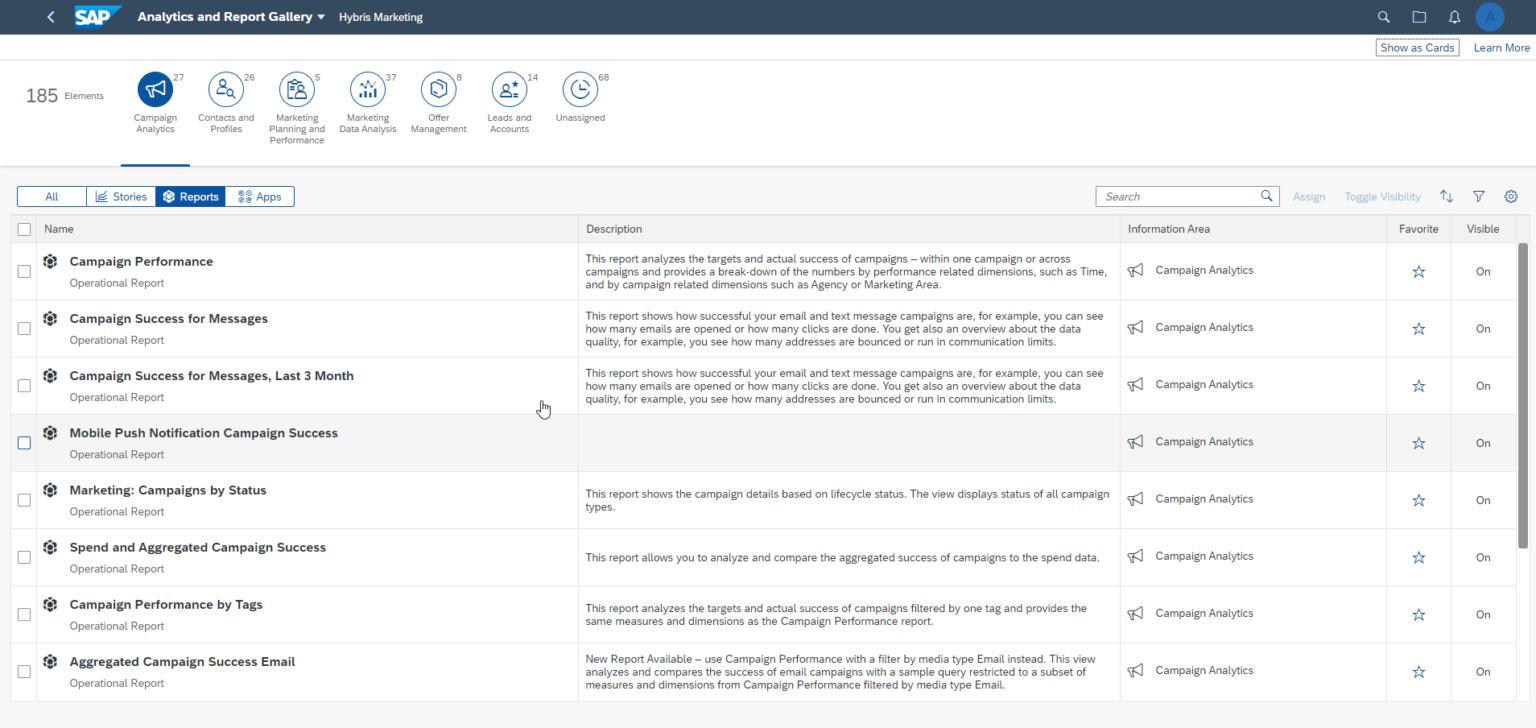1536x728 pixels.
Task: Click the sort icon beside the filter
Action: coord(1446,196)
